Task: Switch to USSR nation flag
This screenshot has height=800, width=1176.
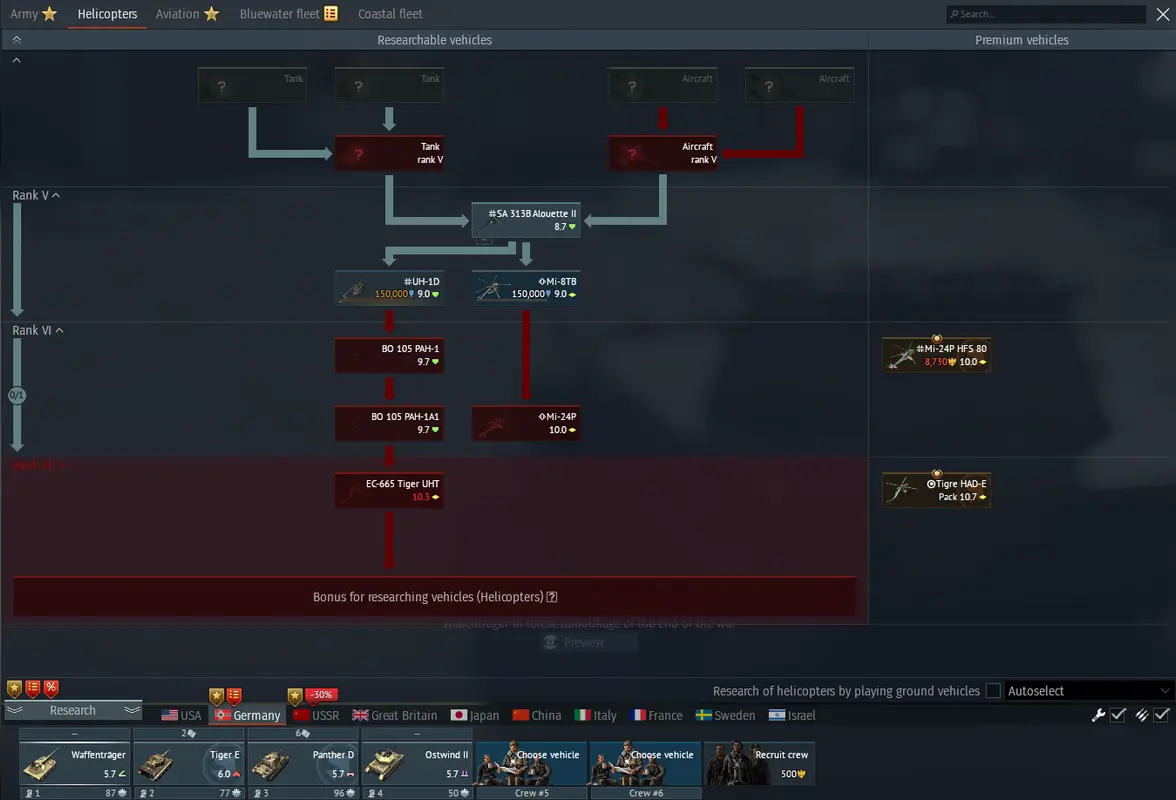Action: click(316, 715)
